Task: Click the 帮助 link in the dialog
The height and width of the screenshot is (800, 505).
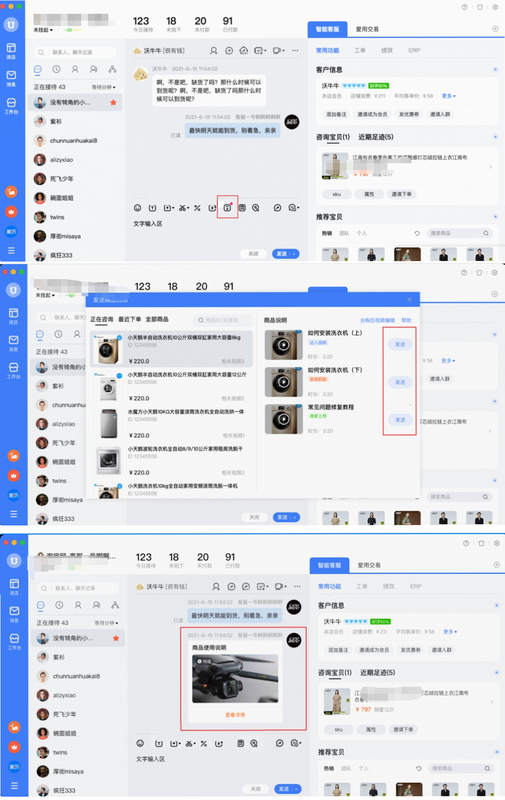Action: [x=406, y=320]
